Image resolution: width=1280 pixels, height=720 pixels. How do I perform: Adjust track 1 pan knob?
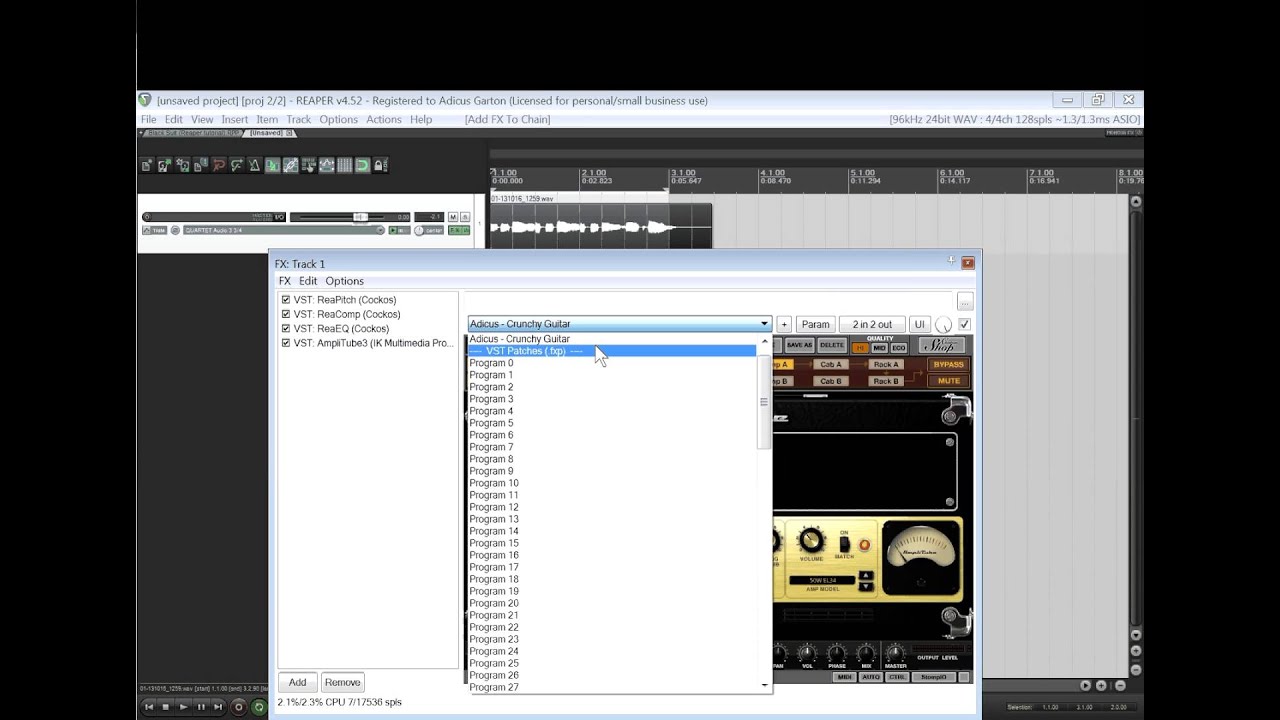419,230
